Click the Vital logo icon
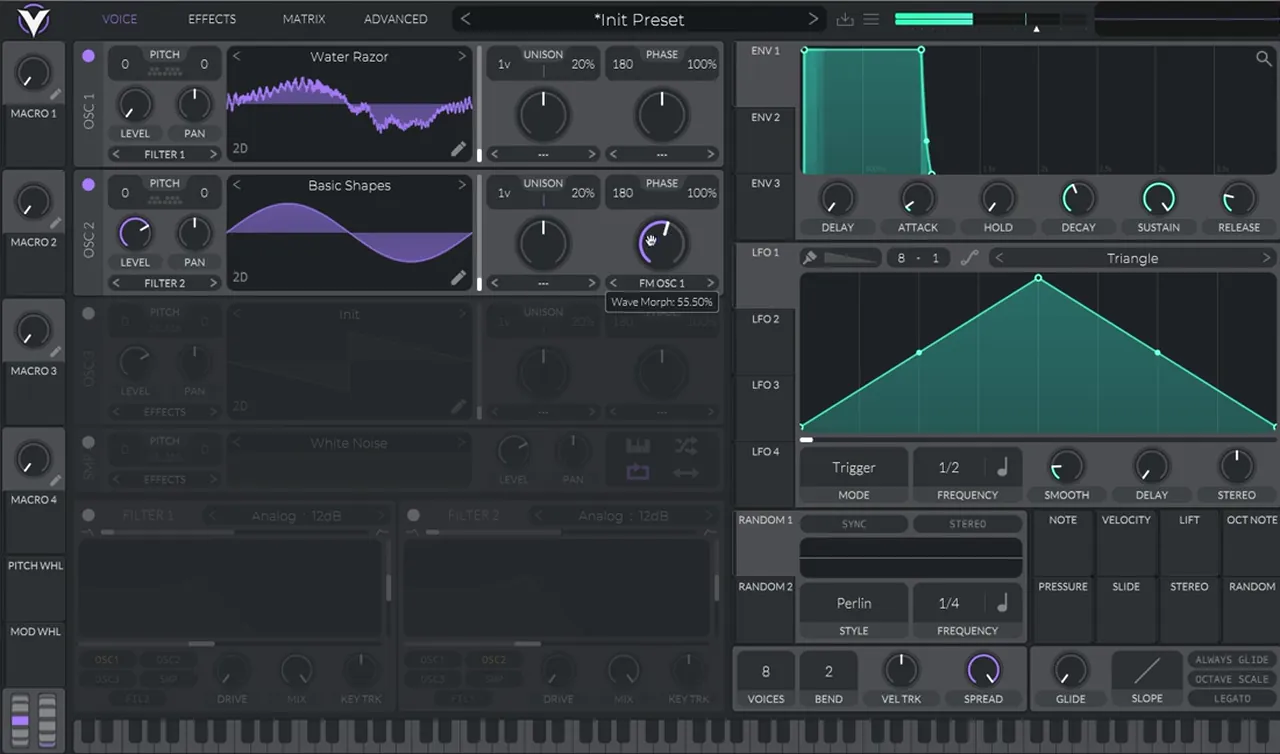This screenshot has width=1280, height=754. [33, 19]
